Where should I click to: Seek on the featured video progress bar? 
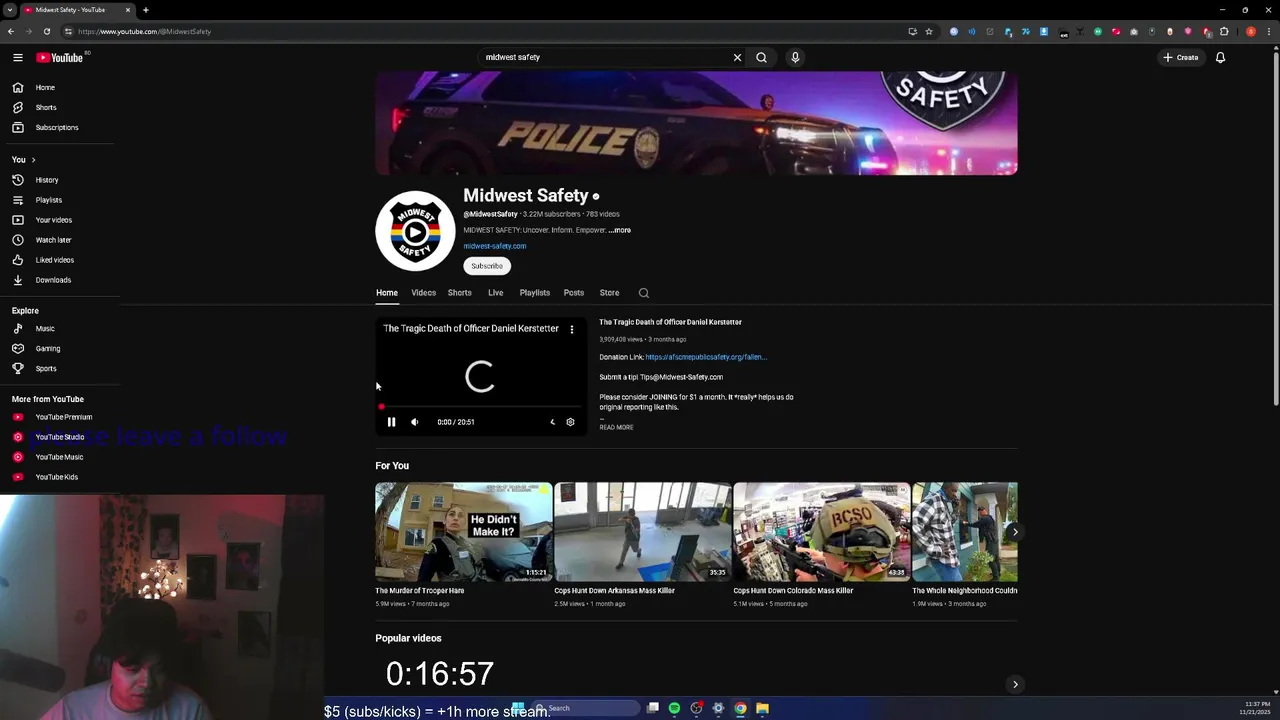480,407
